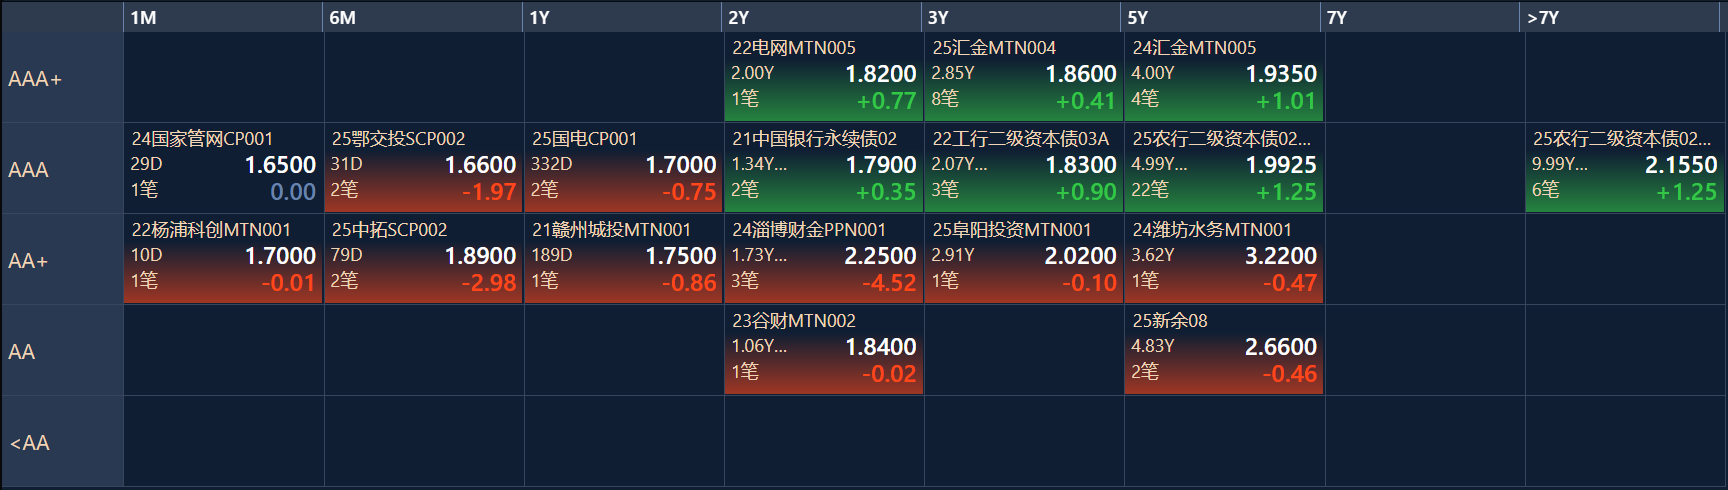Image resolution: width=1728 pixels, height=490 pixels.
Task: Select the 24潍坊水务MTN001 cell
Action: [x=1223, y=258]
